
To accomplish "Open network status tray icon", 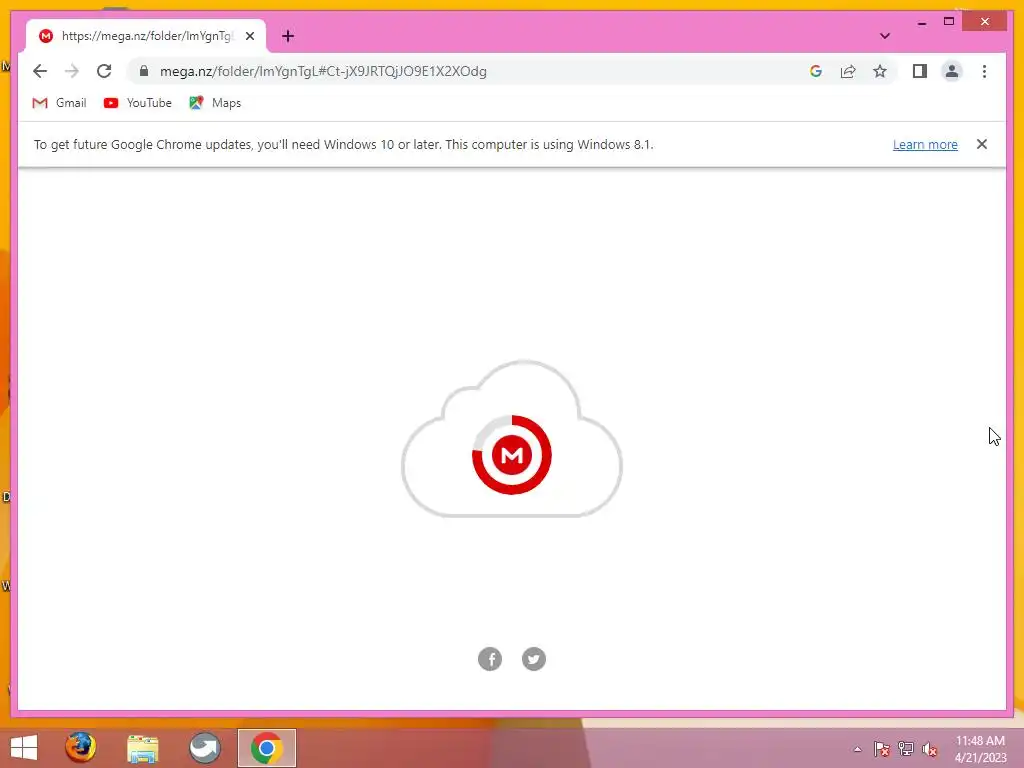I will tap(906, 749).
